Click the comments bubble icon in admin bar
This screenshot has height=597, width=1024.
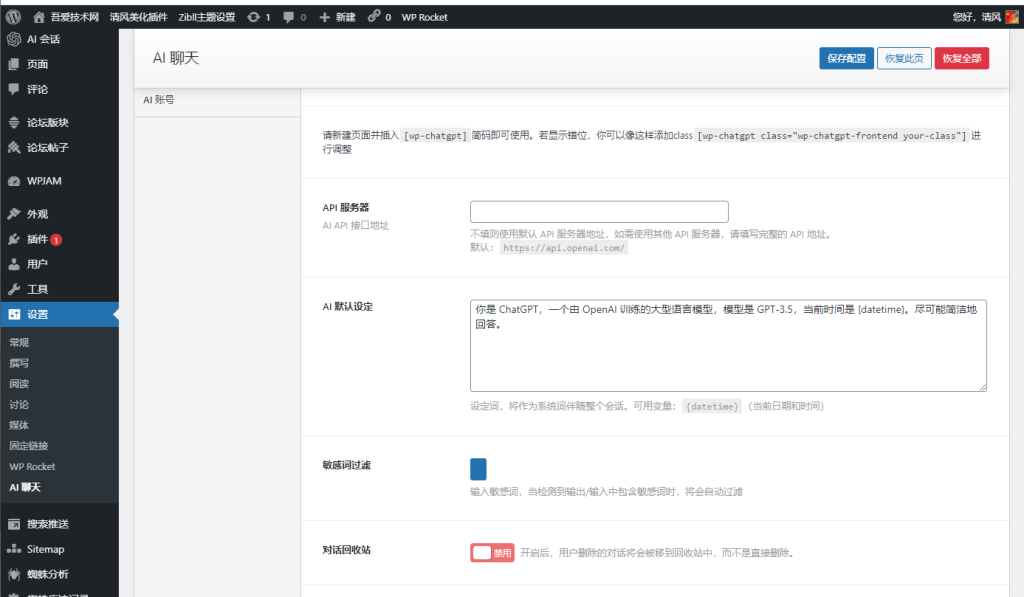click(289, 17)
